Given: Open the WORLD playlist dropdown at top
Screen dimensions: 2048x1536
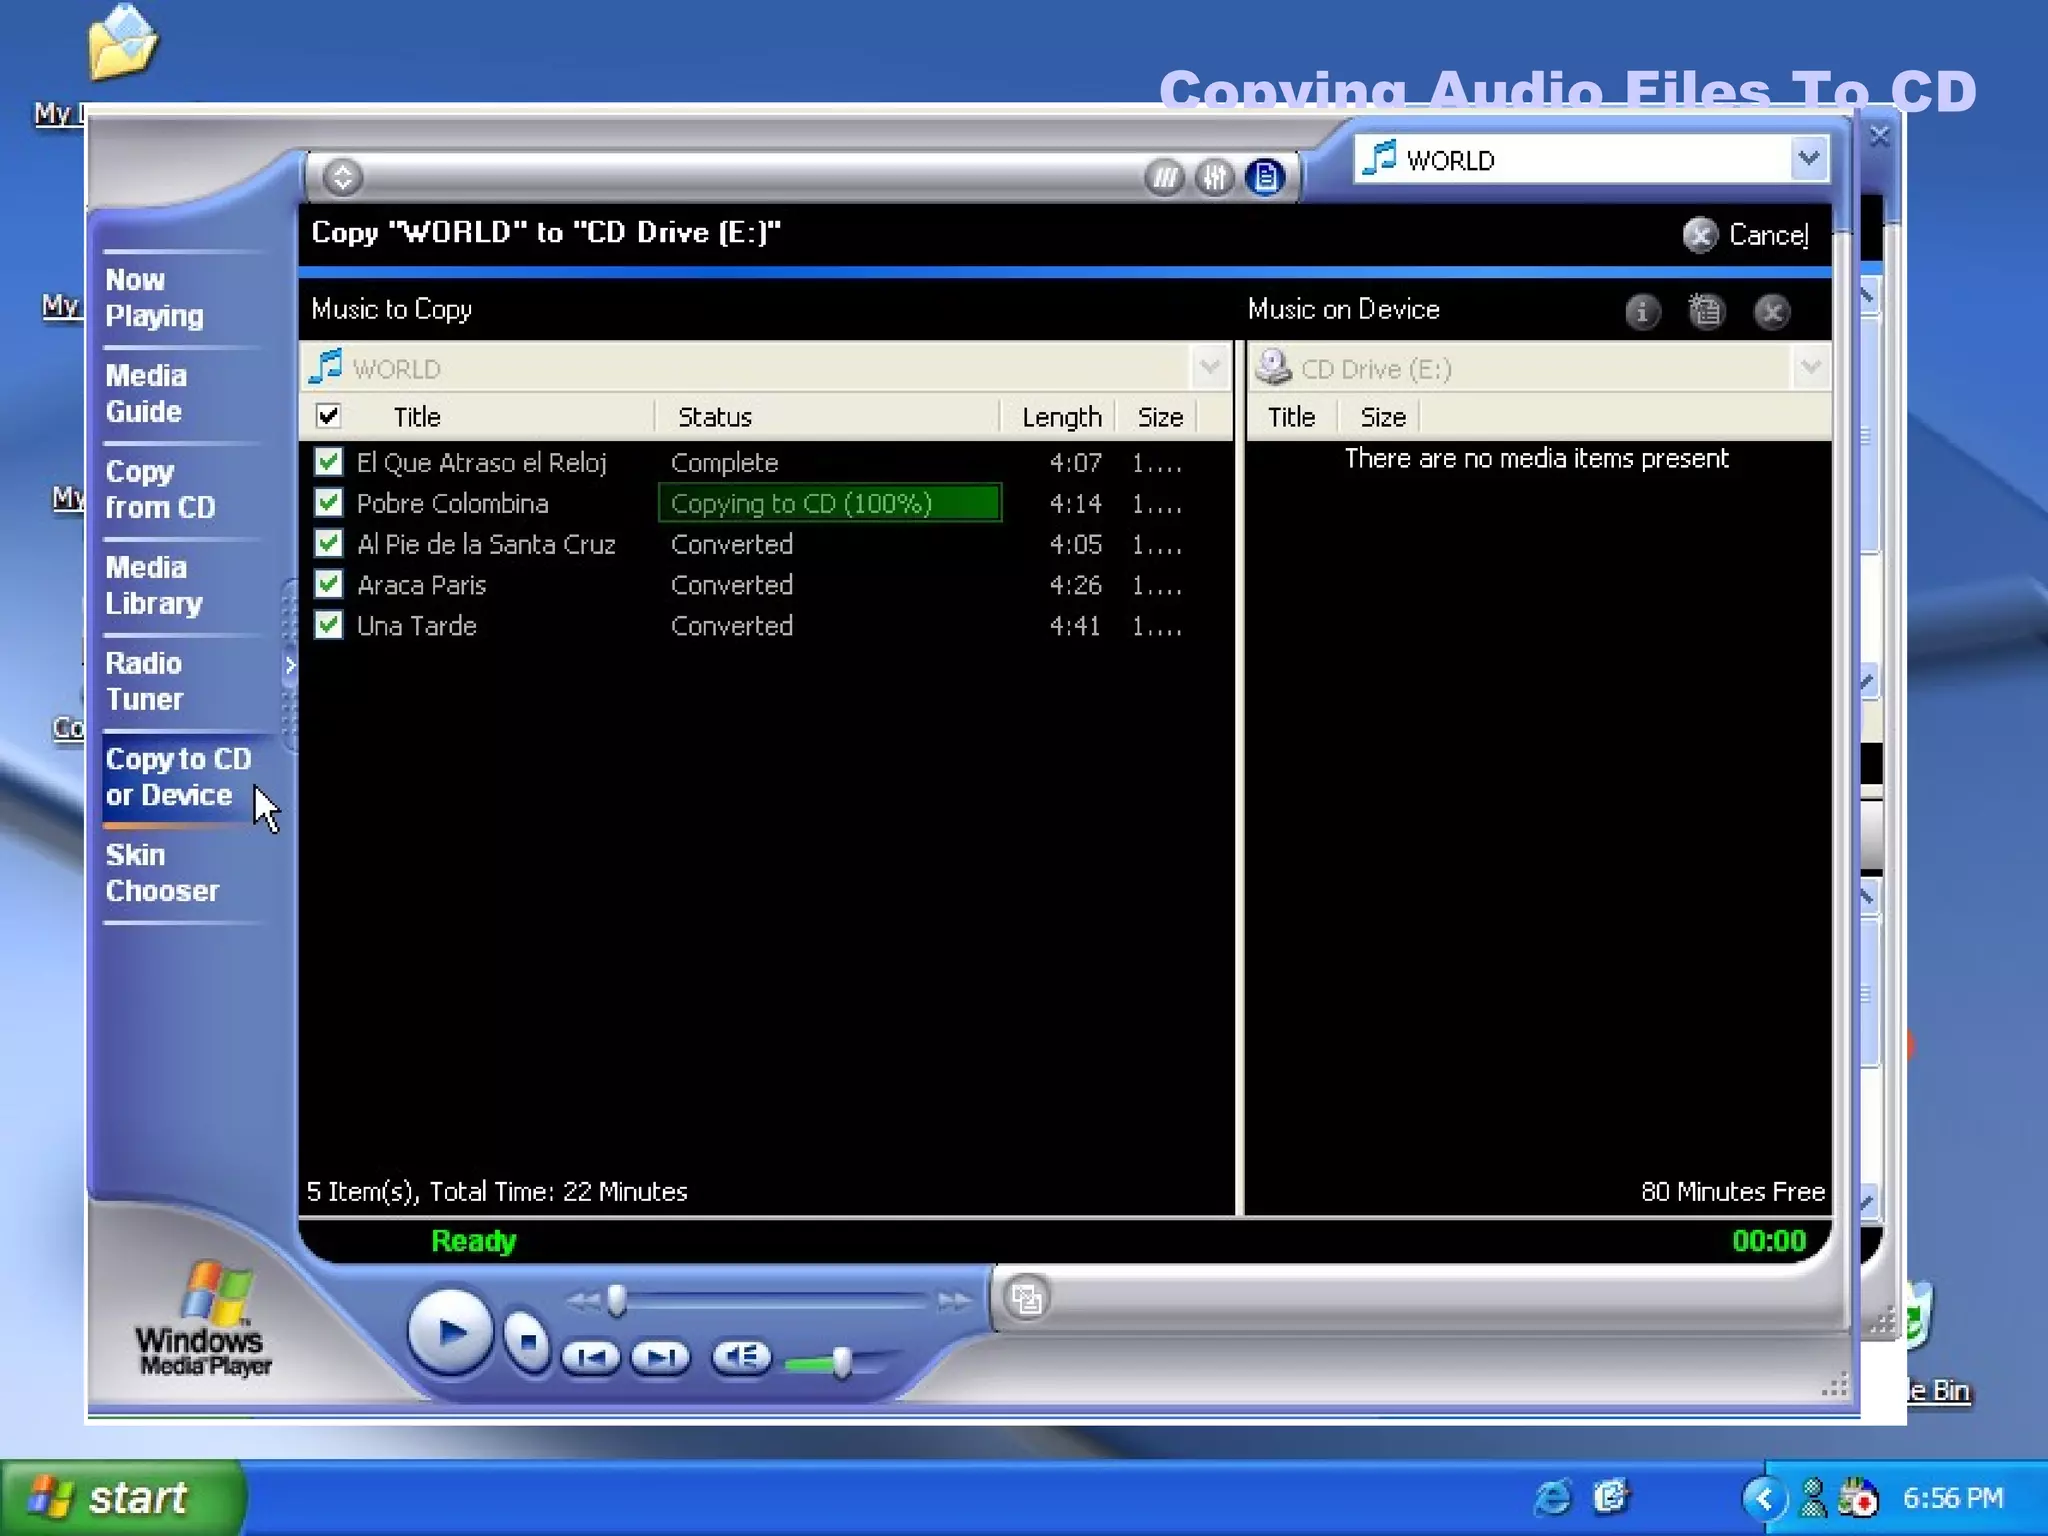Looking at the screenshot, I should coord(1808,159).
